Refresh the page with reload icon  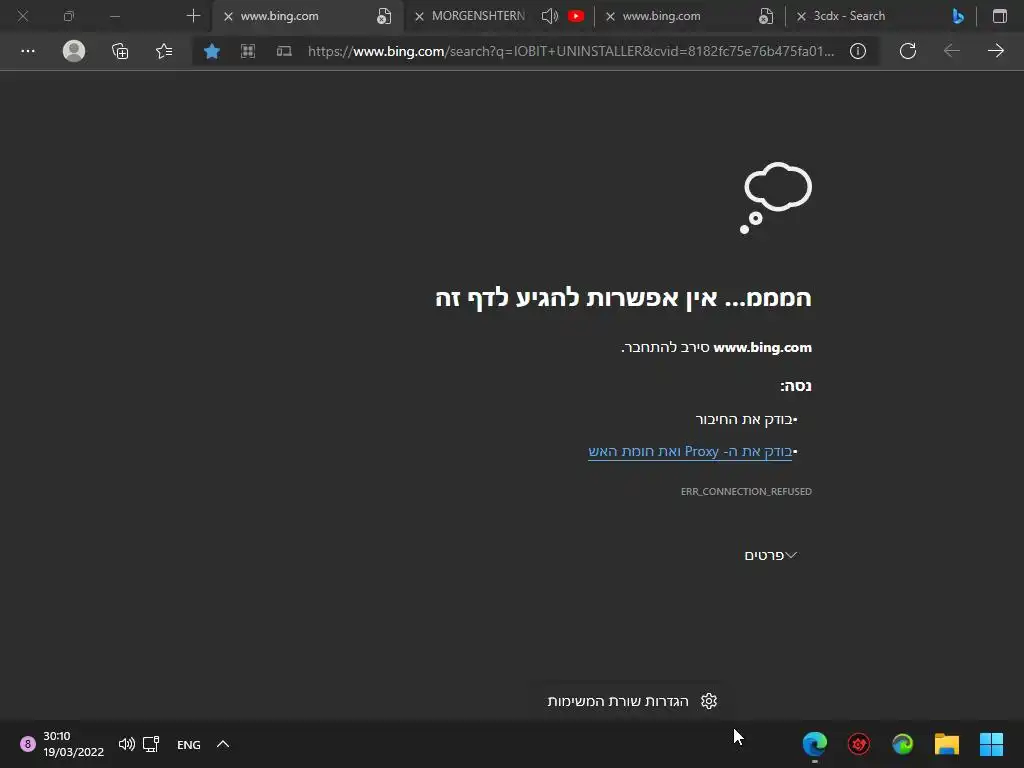[908, 51]
